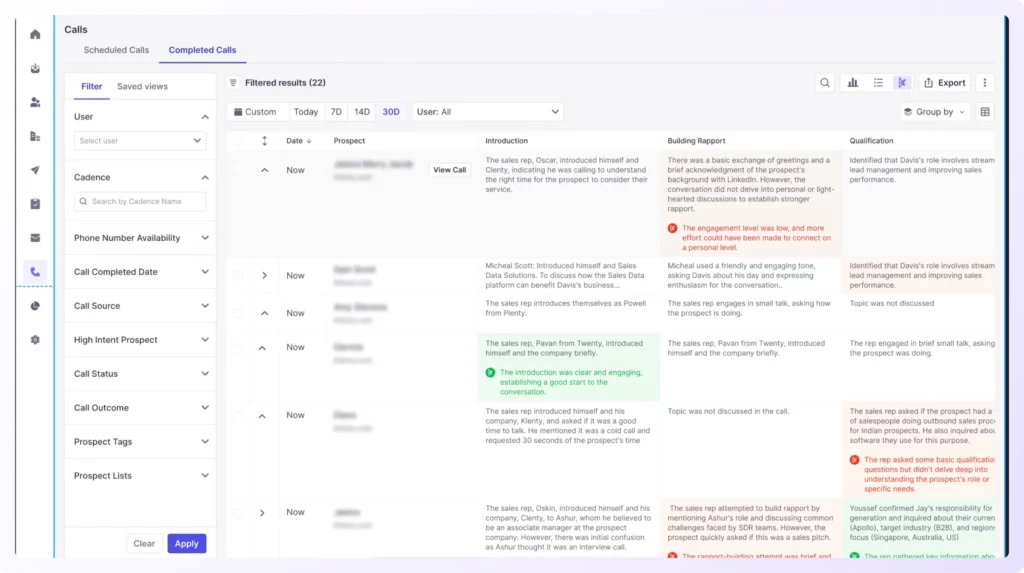Select the 14D date range
Screen dimensions: 1024x573
362,112
